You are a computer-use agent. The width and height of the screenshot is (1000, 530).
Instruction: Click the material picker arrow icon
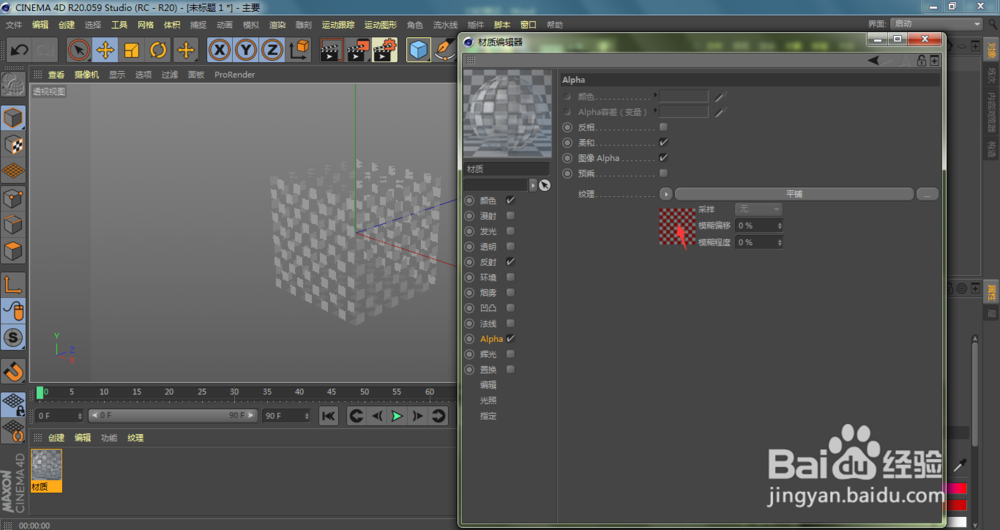544,185
